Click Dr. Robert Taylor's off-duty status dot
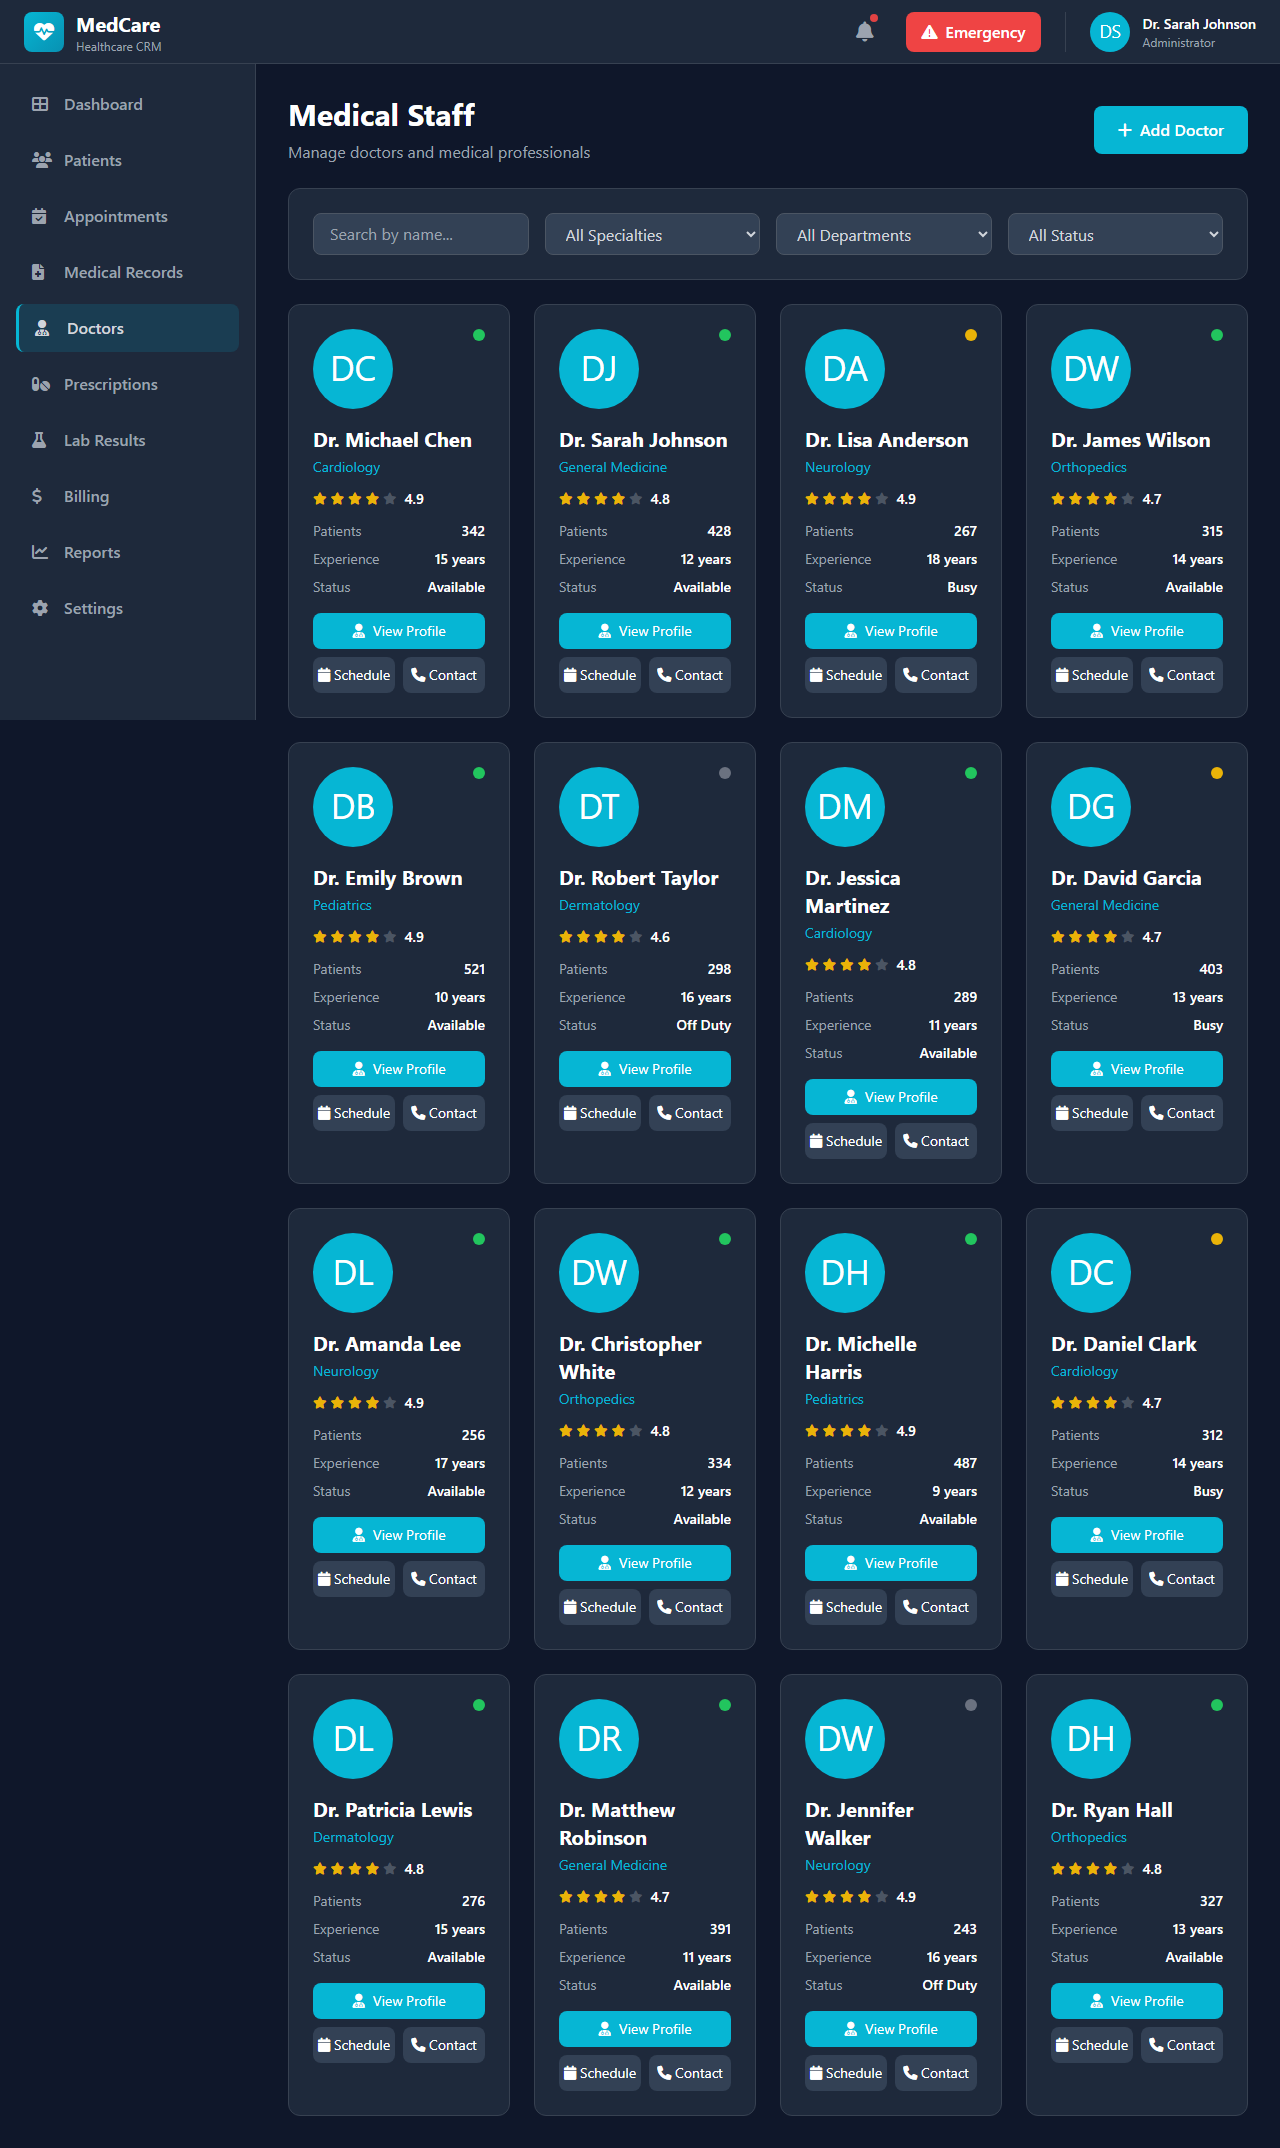 tap(724, 773)
